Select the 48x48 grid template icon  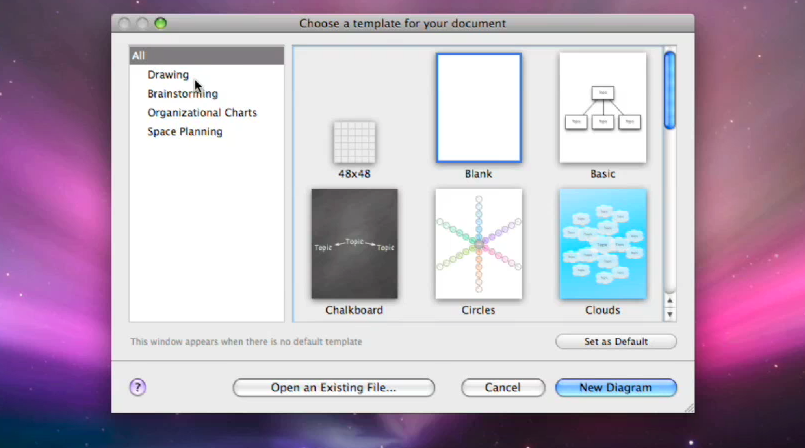click(354, 142)
